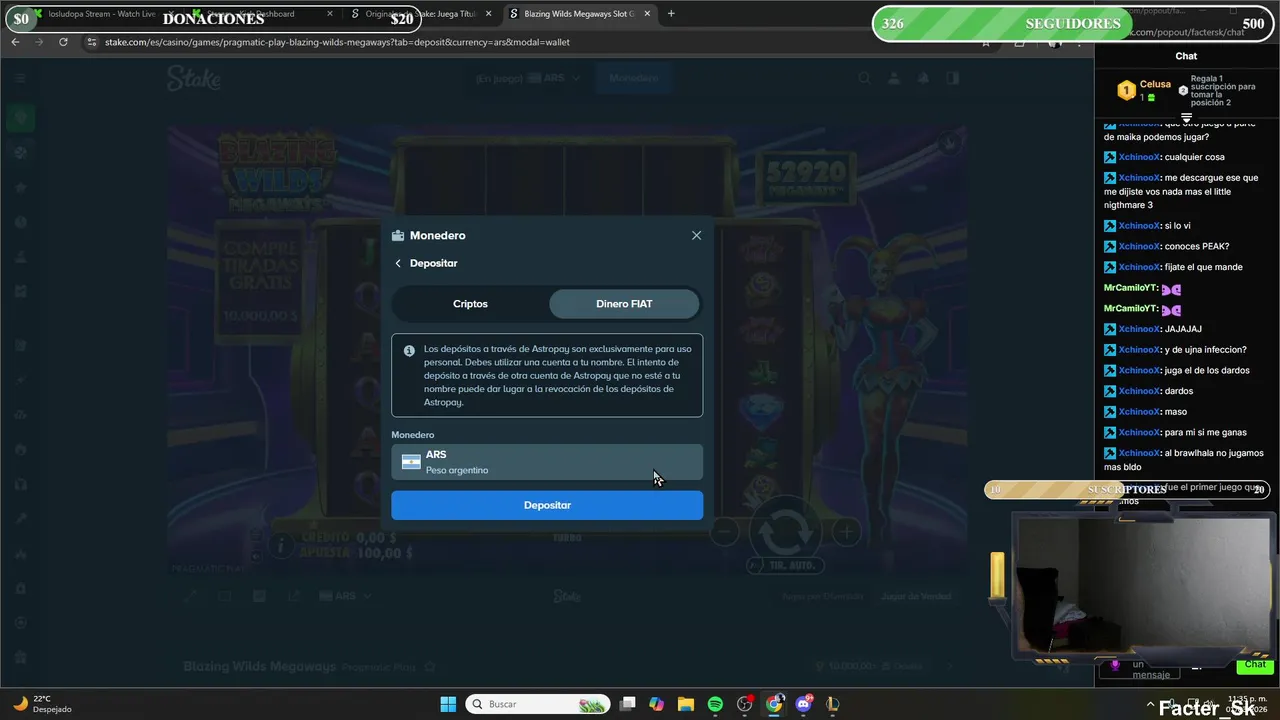
Task: Click the blue Depositar button
Action: point(547,505)
